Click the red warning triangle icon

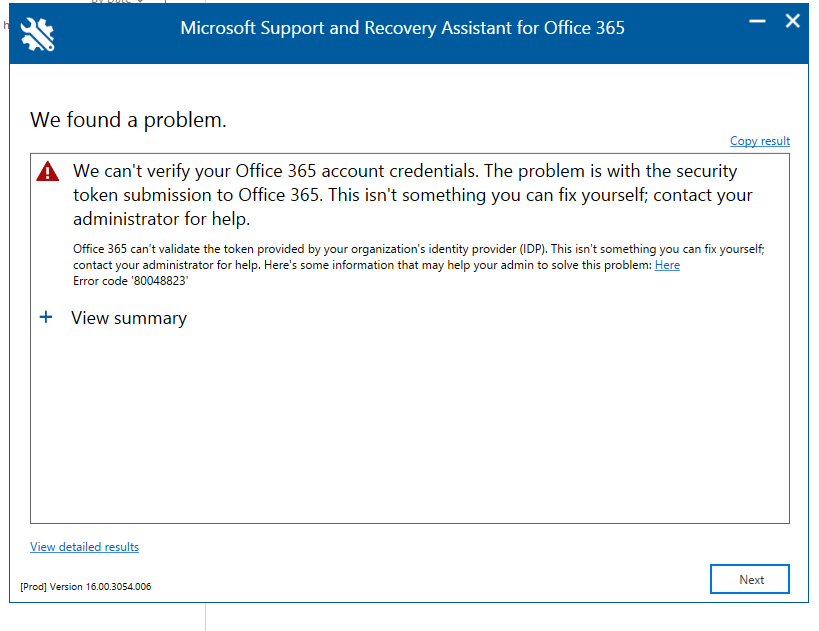click(47, 173)
